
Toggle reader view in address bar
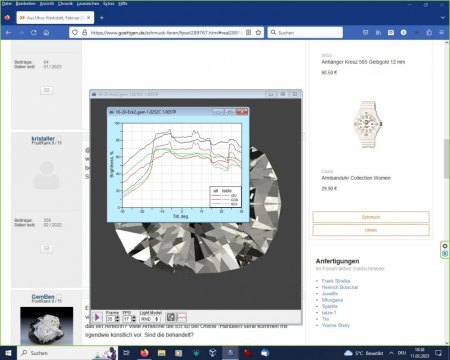coord(249,33)
